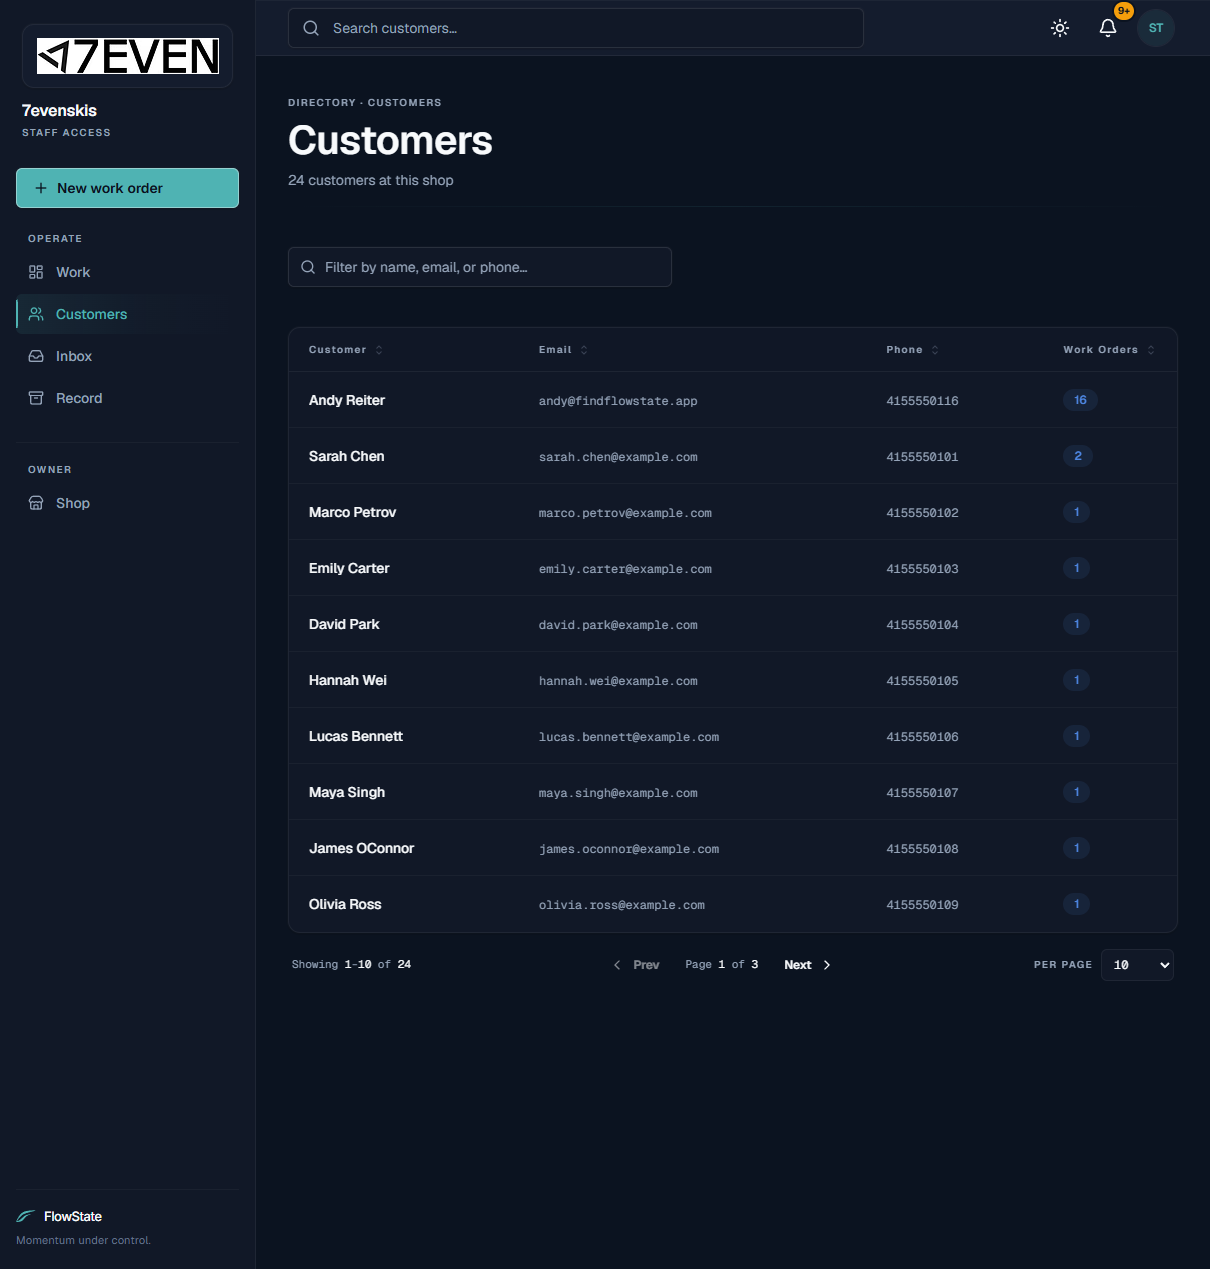
Task: Click the Work grid icon in sidebar
Action: (36, 272)
